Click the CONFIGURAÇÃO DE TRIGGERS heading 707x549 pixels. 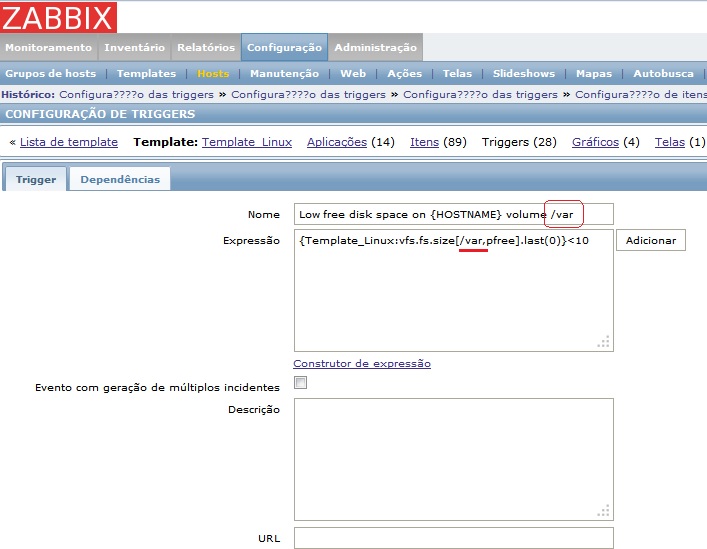[x=100, y=114]
